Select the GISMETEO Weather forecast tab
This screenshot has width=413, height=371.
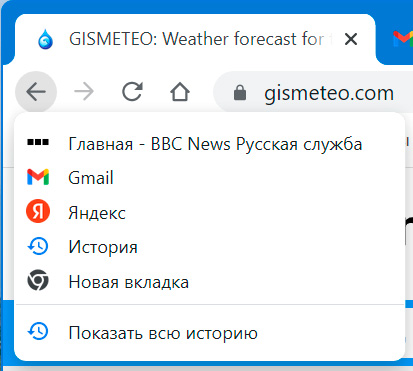coord(195,39)
